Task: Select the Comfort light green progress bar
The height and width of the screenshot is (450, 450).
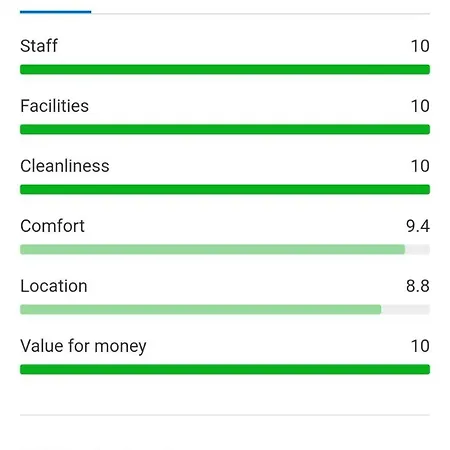Action: (213, 249)
